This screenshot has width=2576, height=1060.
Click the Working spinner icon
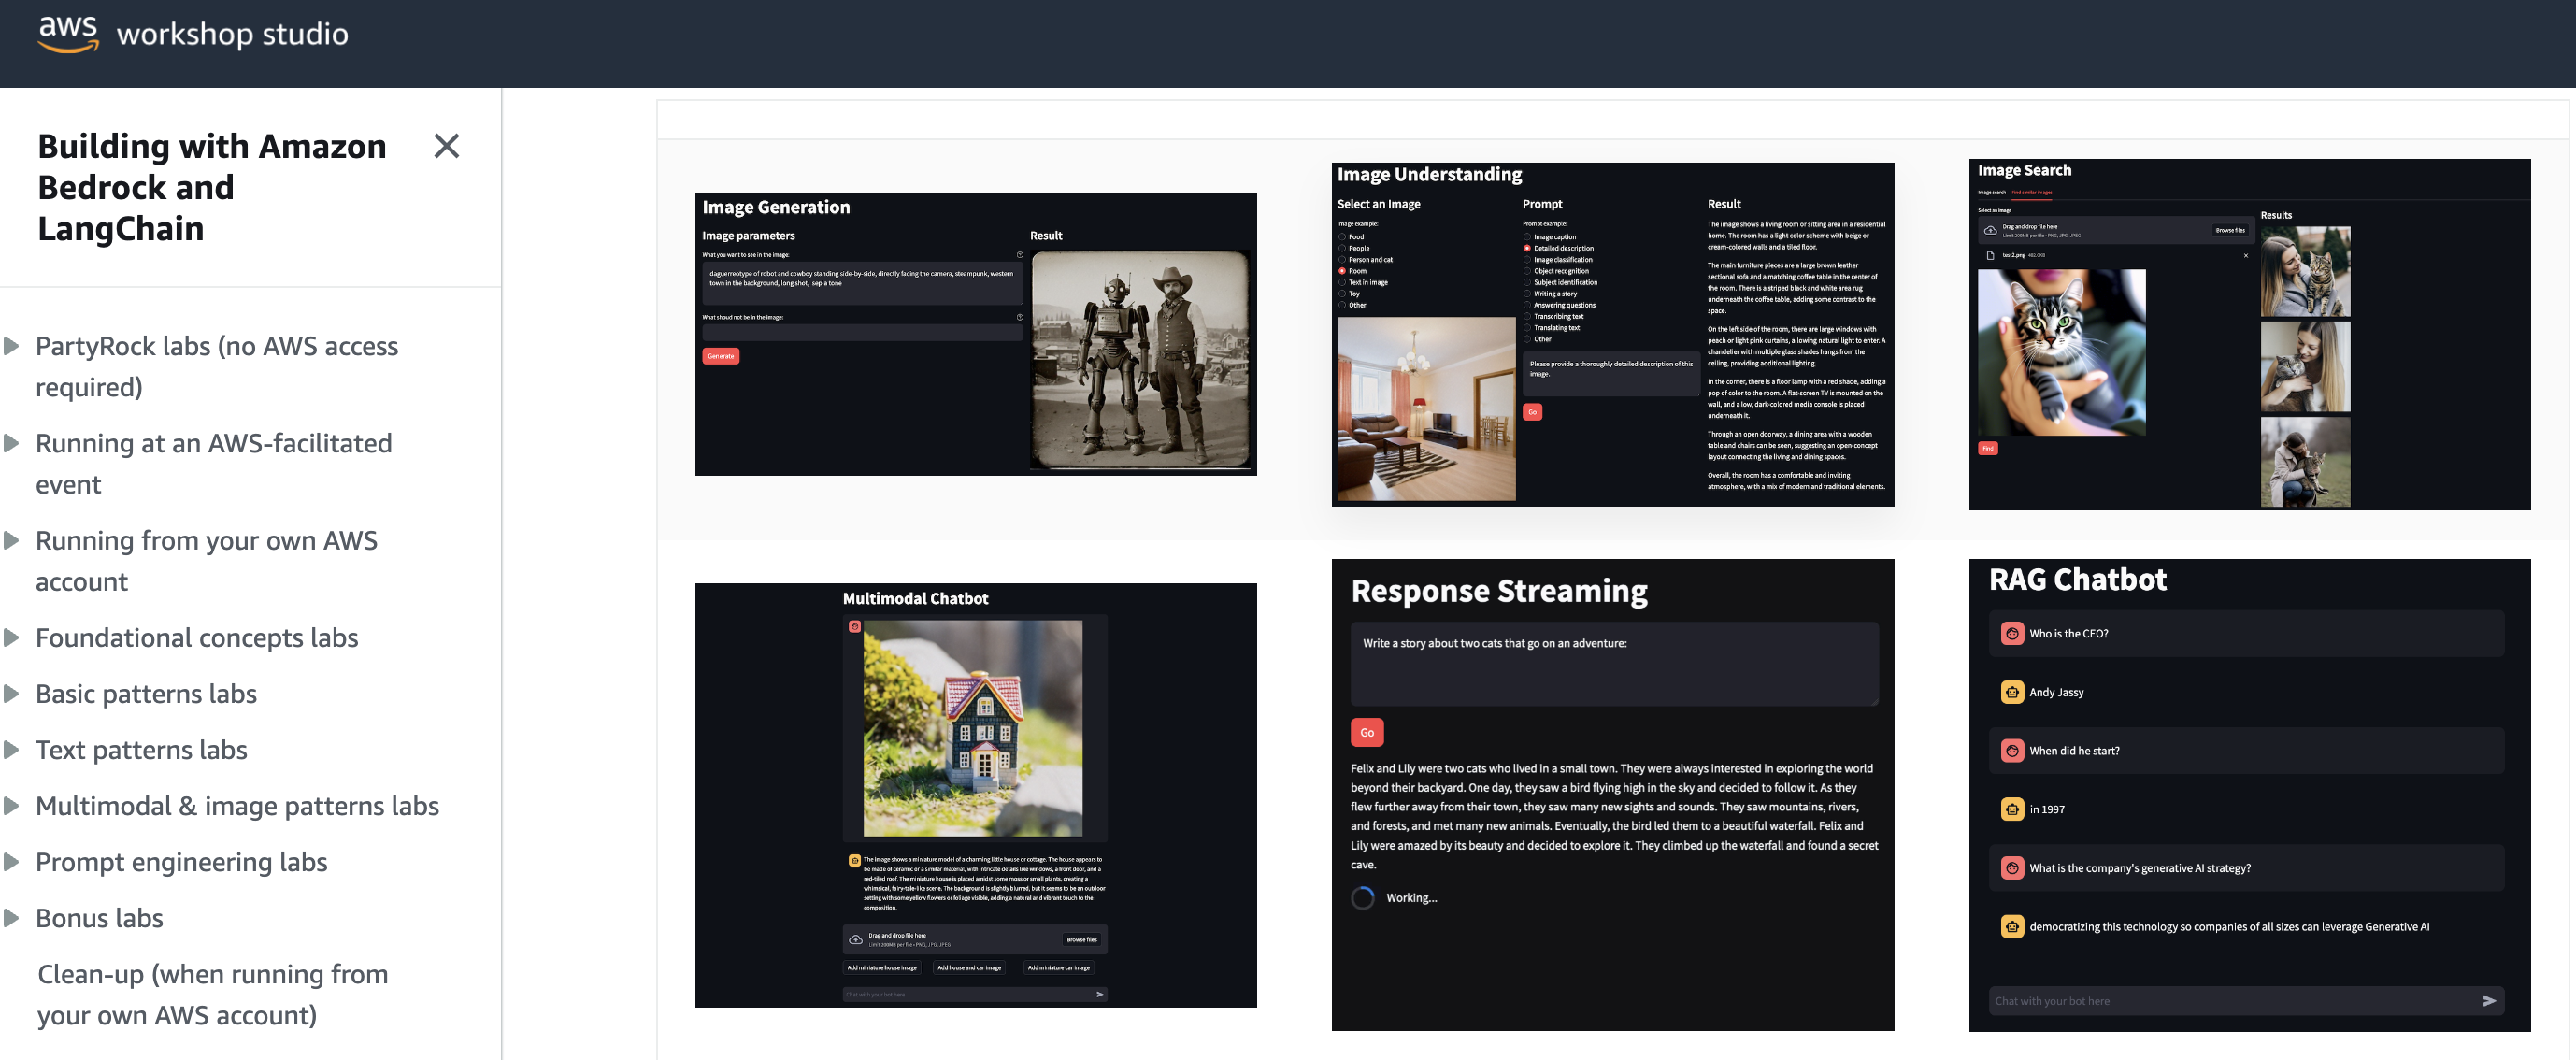click(x=1362, y=897)
